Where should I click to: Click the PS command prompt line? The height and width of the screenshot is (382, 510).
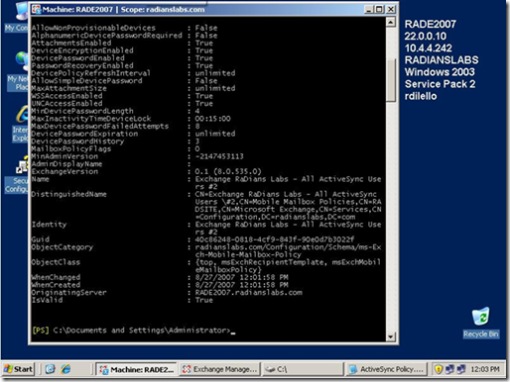point(134,330)
